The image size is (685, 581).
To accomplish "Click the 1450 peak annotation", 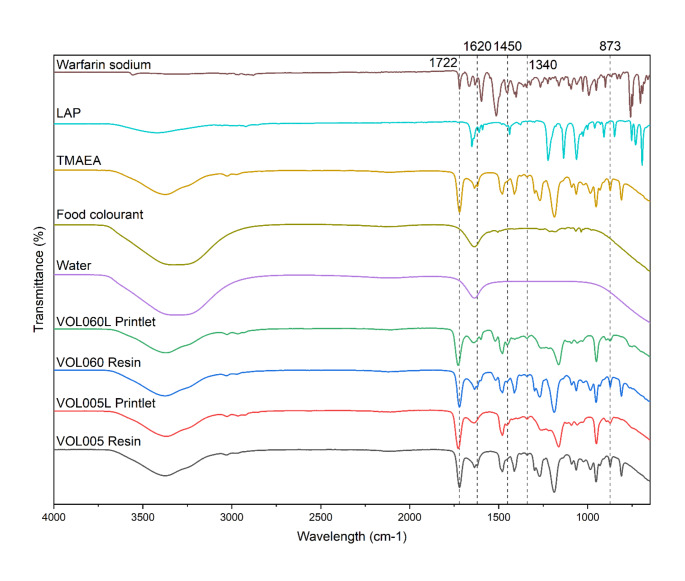I will tap(508, 46).
